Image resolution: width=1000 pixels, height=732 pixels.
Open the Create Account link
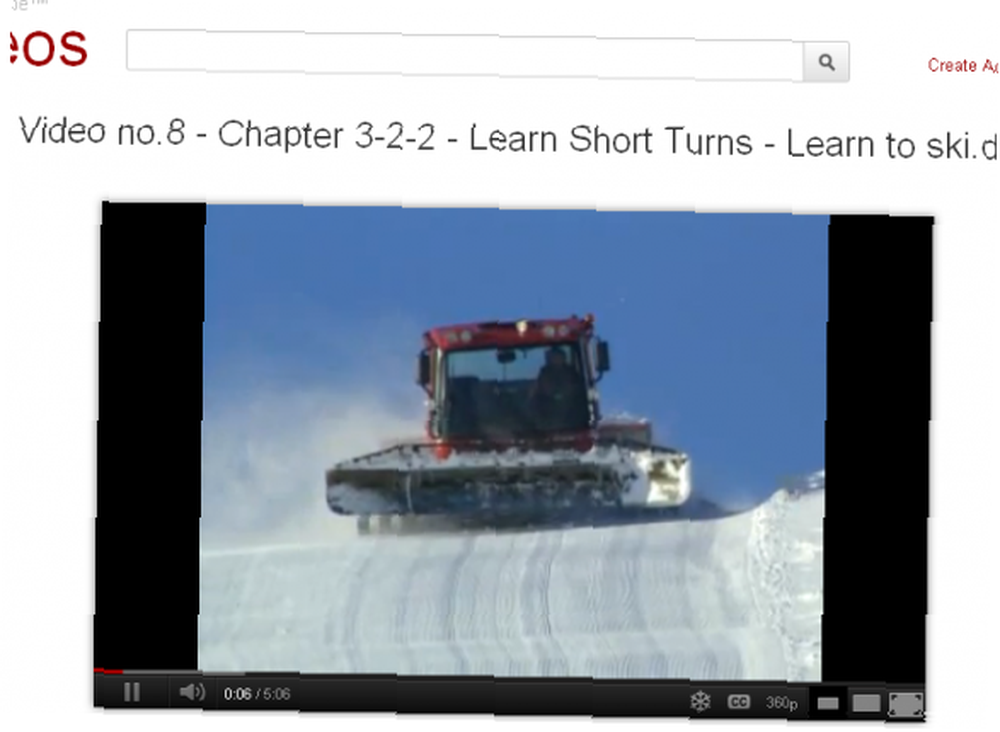(x=963, y=66)
